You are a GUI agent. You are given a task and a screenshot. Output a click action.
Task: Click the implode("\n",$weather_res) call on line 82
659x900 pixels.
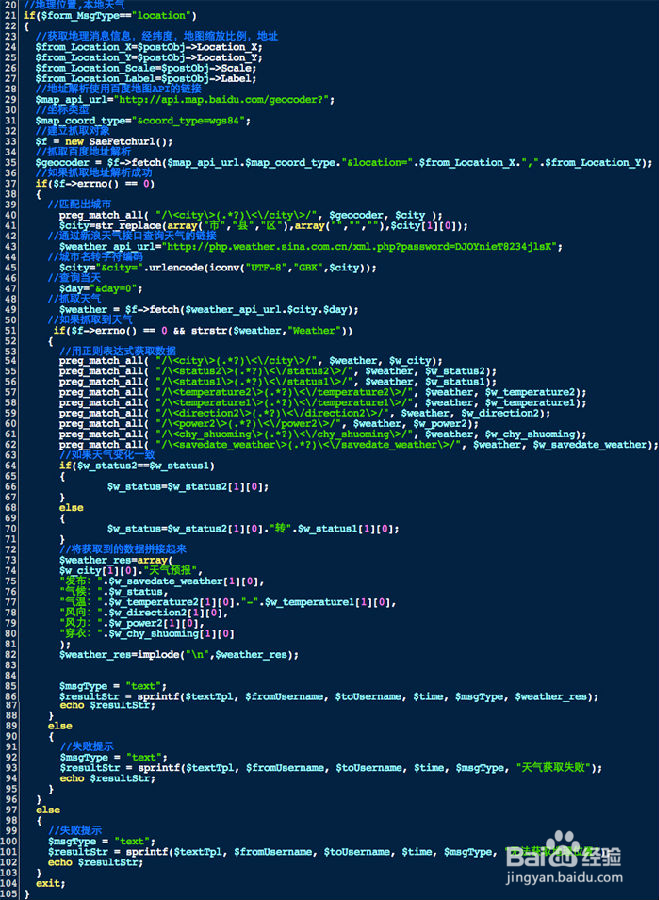pyautogui.click(x=215, y=654)
